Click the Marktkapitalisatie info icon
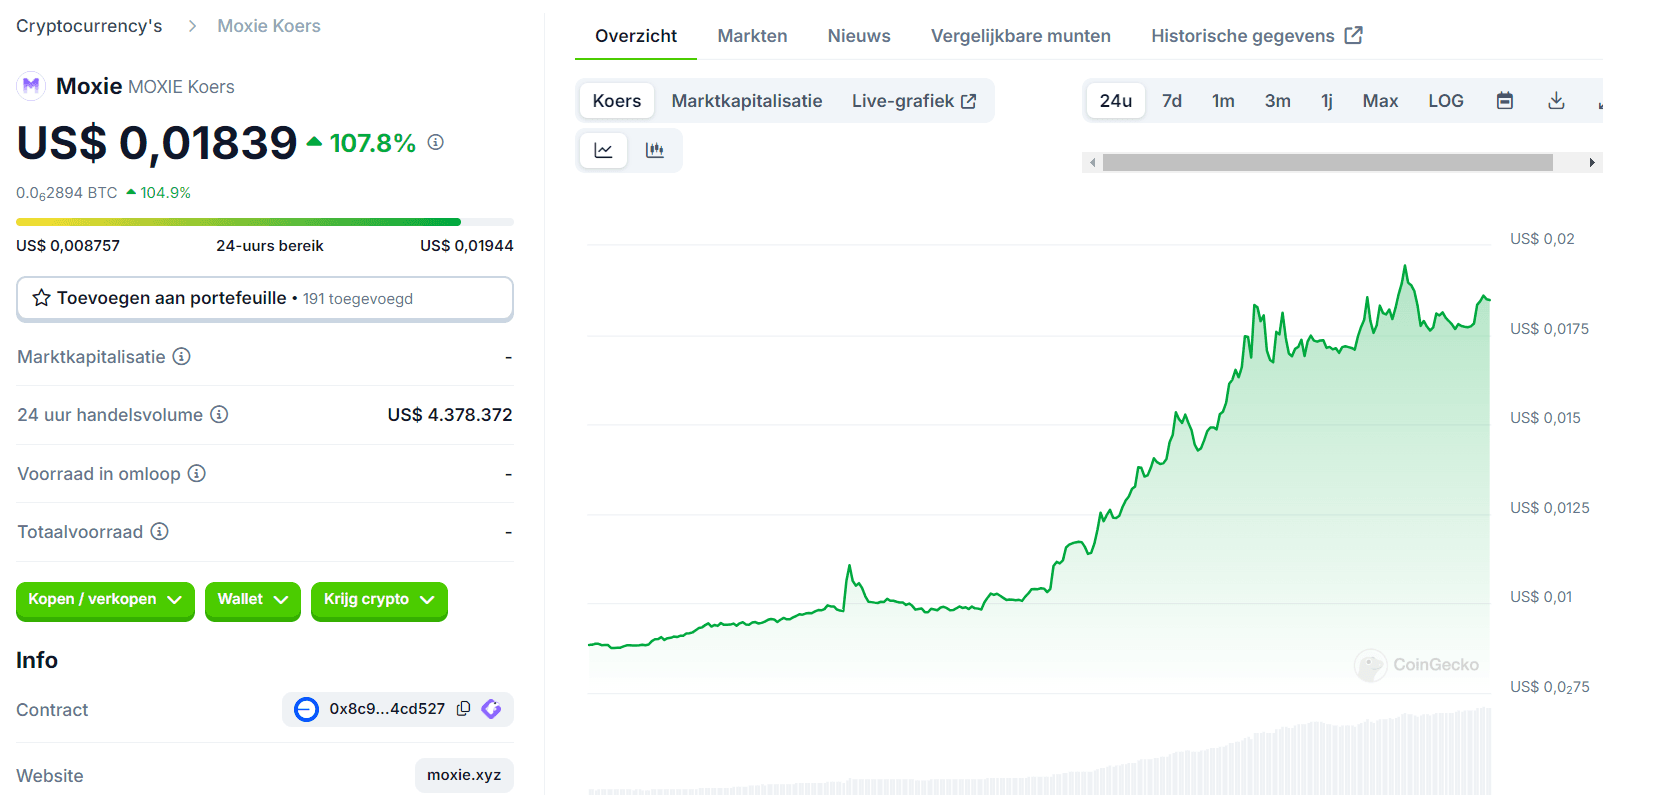 (181, 357)
